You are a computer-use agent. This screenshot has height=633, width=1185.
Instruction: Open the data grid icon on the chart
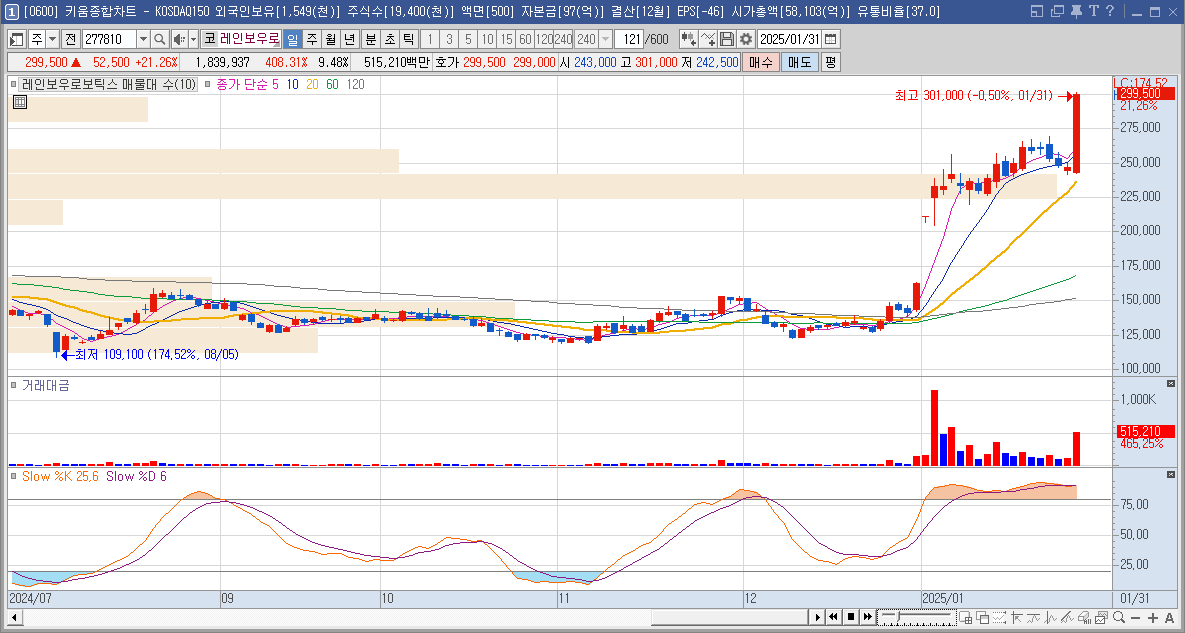(x=20, y=102)
